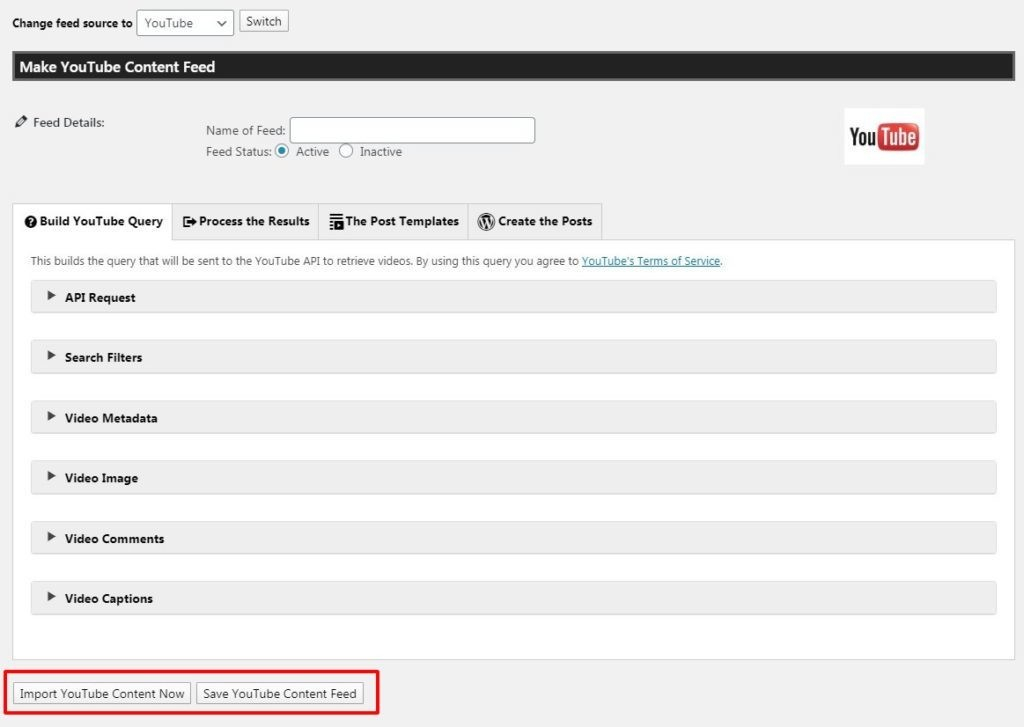The width and height of the screenshot is (1024, 727).
Task: Expand the API Request section
Action: coord(100,297)
